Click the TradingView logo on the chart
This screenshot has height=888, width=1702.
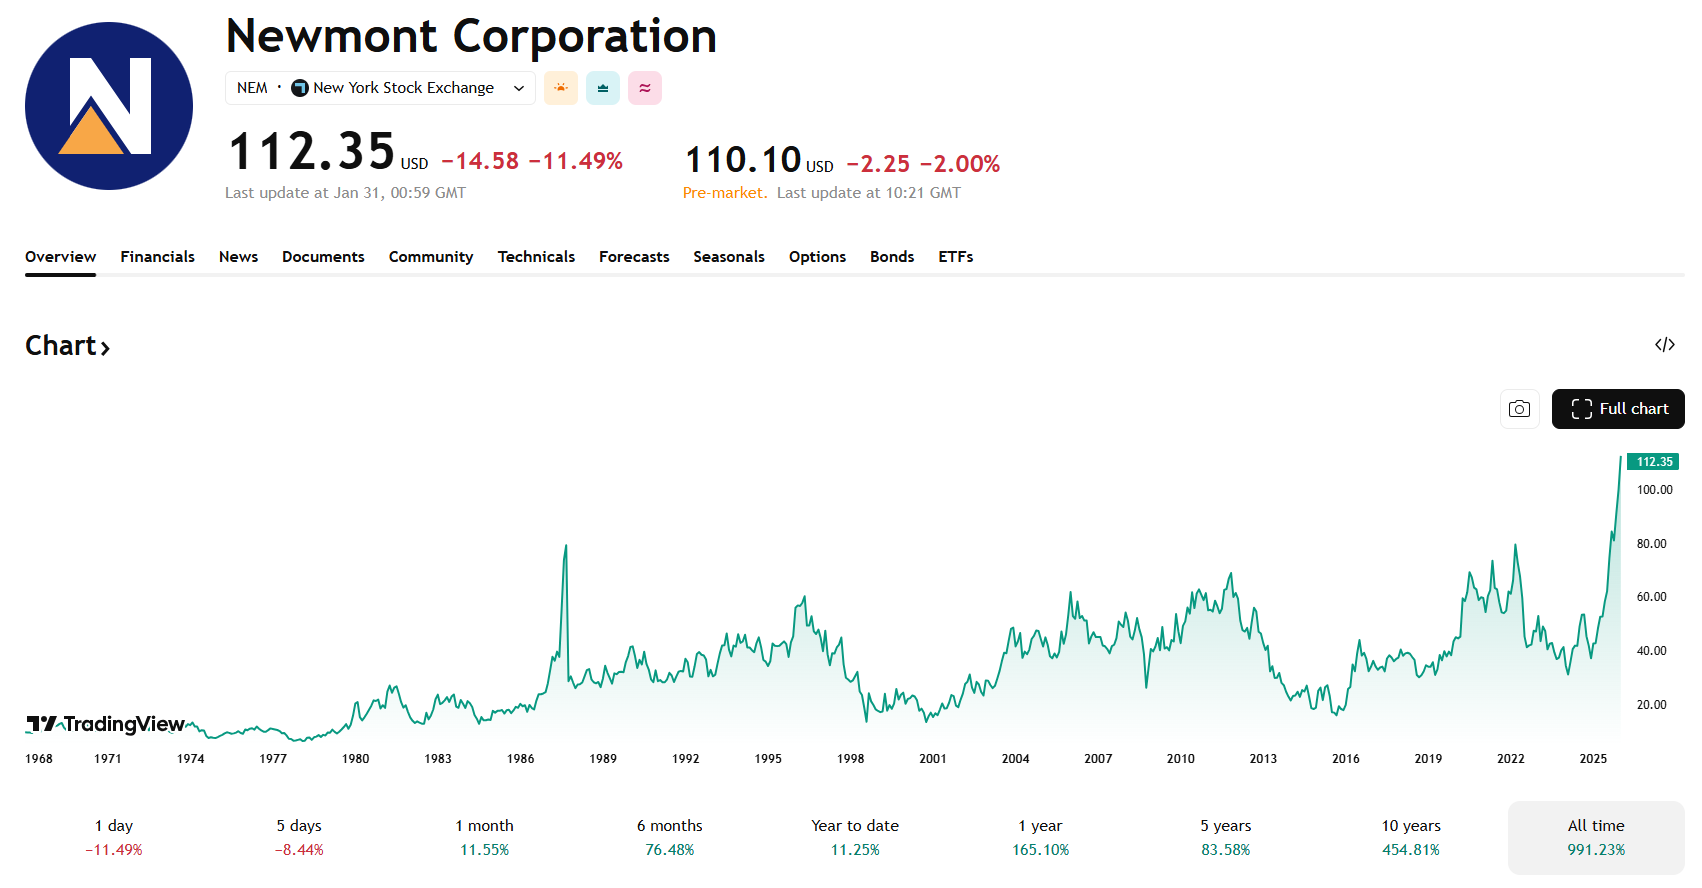[x=105, y=724]
